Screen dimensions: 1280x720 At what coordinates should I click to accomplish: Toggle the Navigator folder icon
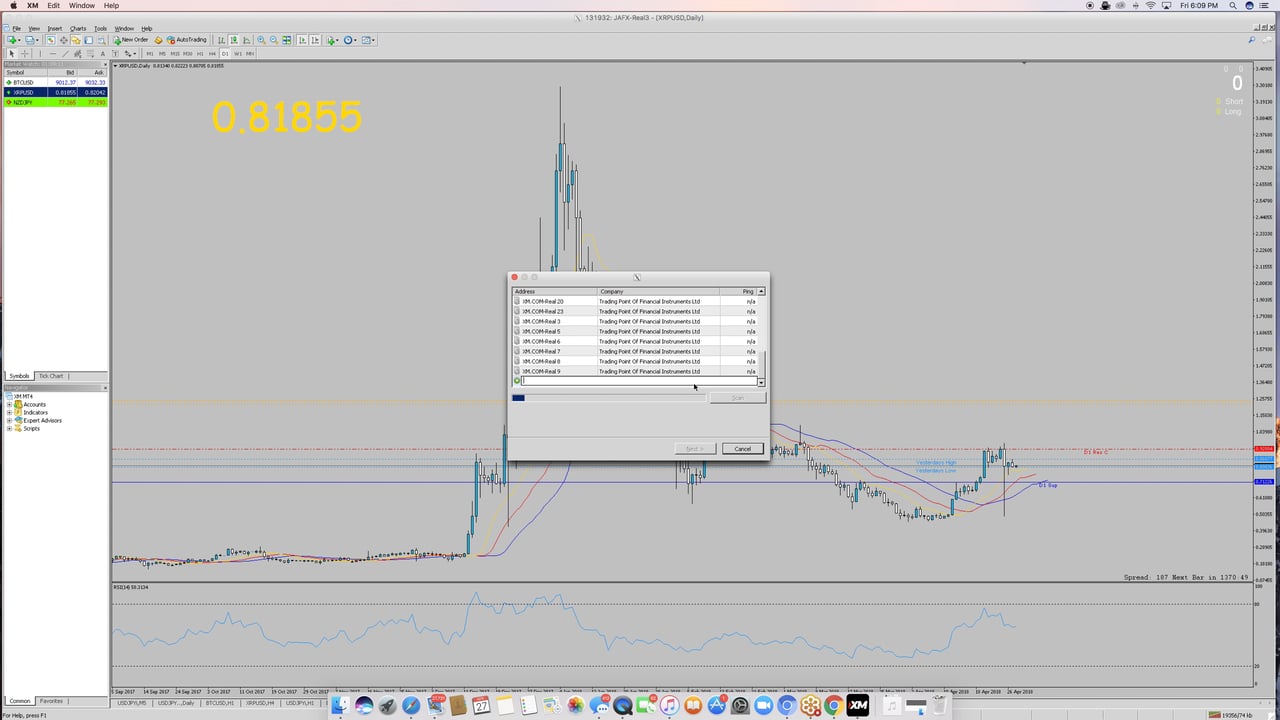point(75,40)
